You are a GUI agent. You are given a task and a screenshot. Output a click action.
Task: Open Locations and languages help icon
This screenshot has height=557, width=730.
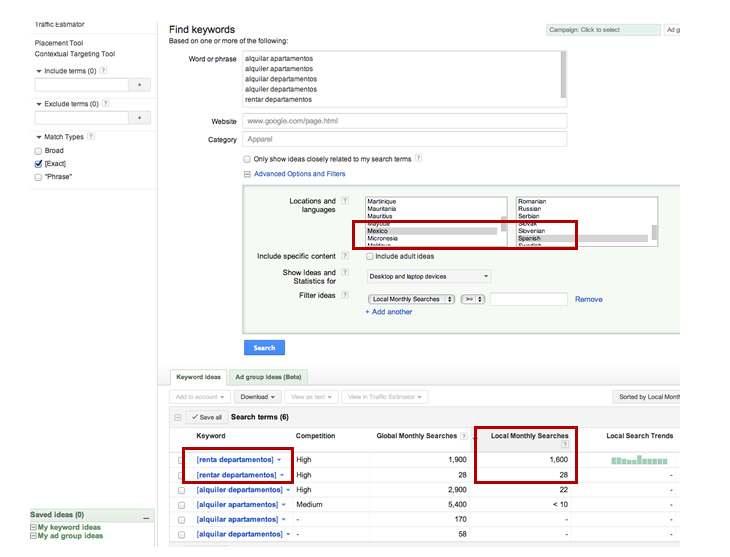tap(345, 201)
